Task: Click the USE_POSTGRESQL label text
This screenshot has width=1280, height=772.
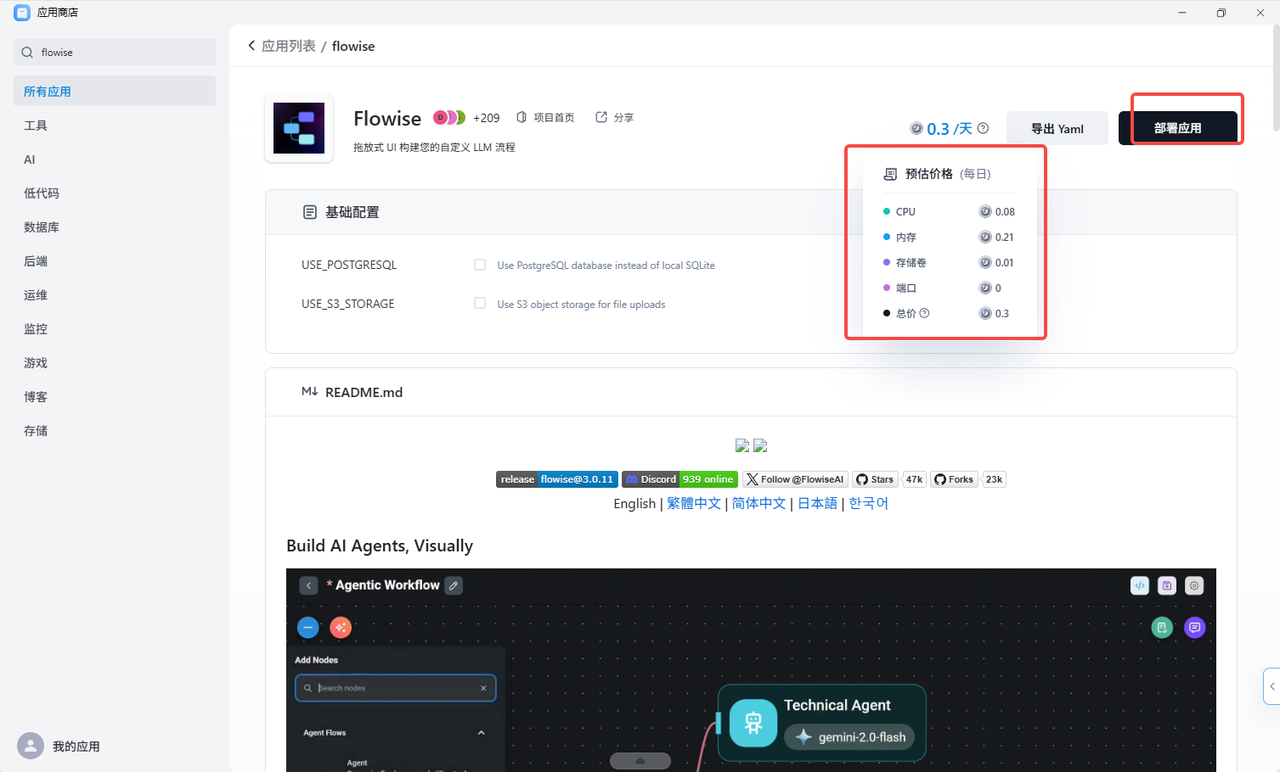Action: click(349, 265)
